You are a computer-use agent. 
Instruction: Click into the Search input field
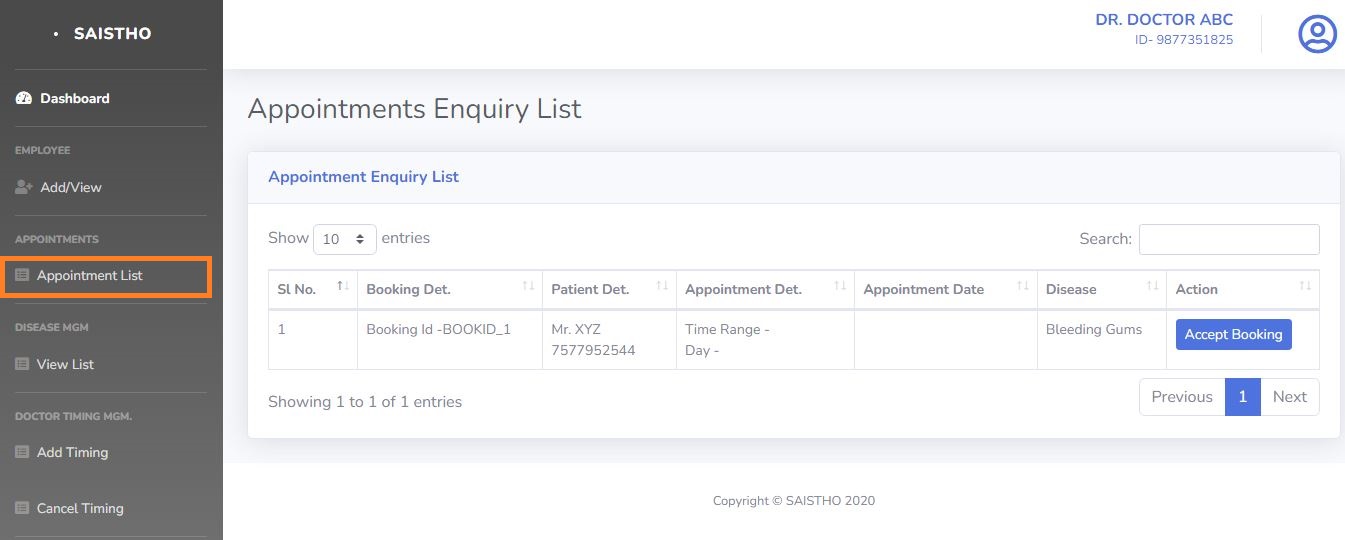click(x=1228, y=239)
